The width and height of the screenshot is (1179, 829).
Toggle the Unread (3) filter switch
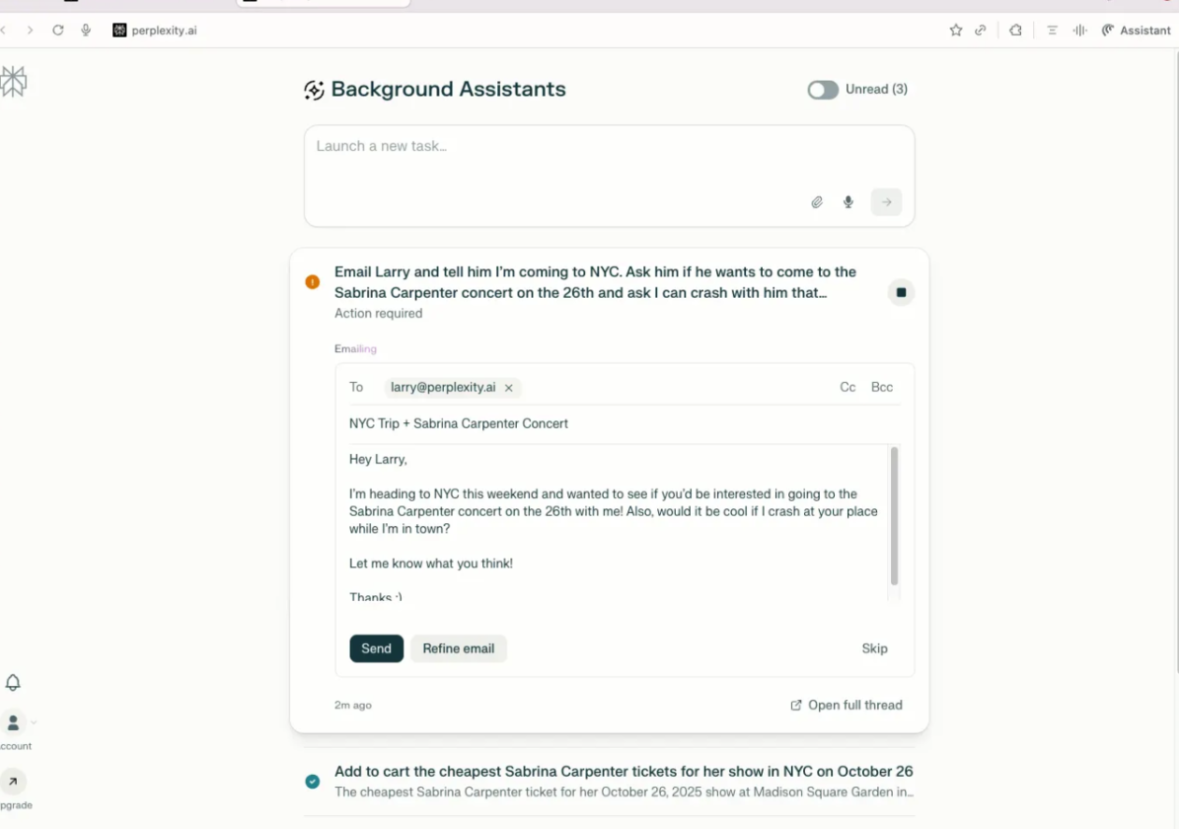coord(823,90)
